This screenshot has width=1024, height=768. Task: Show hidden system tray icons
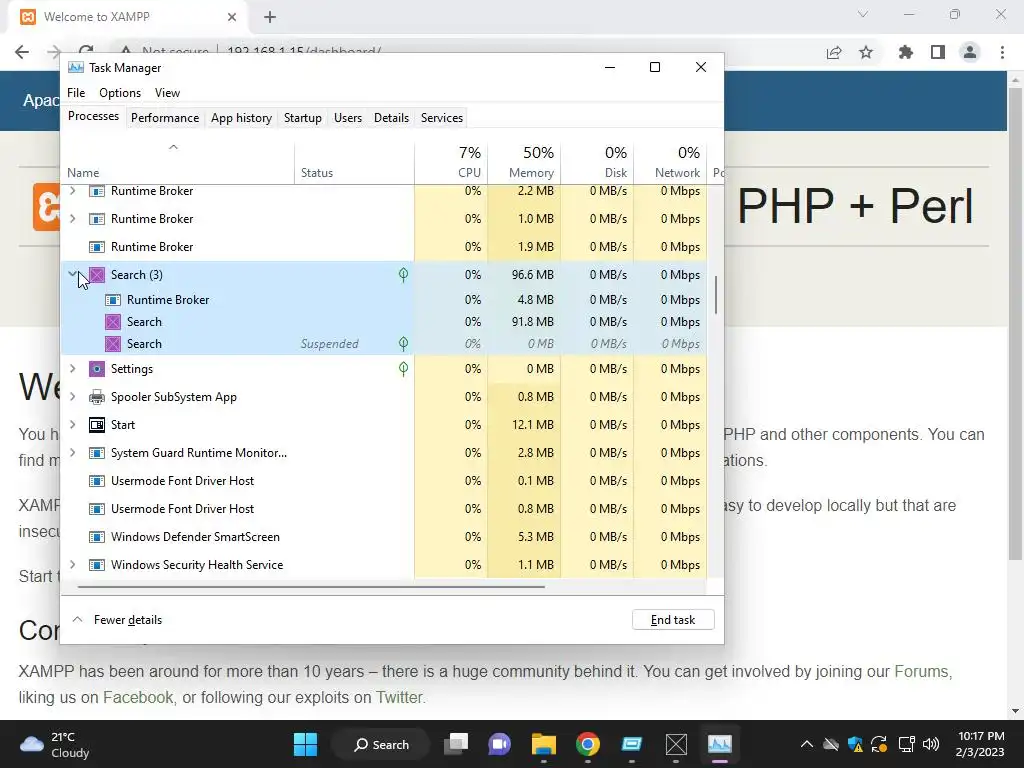807,744
